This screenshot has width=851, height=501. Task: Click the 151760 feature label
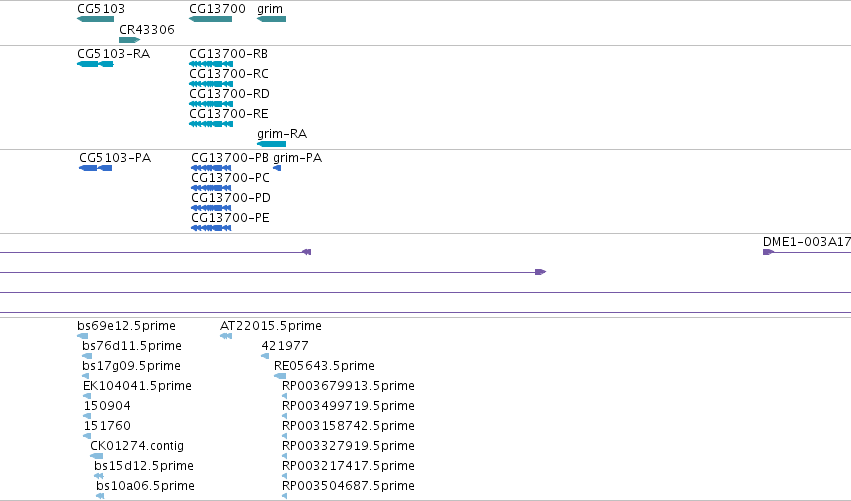pos(107,426)
